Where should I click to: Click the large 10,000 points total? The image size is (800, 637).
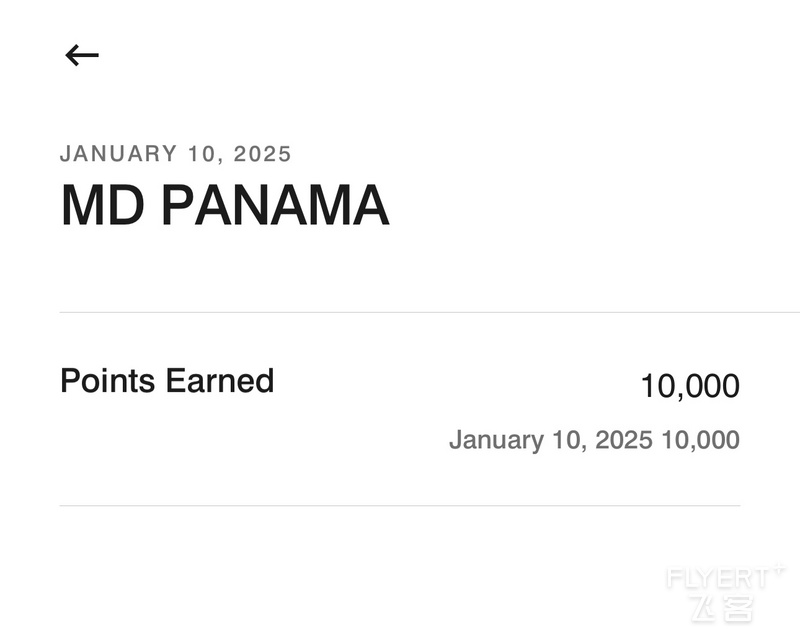[x=690, y=386]
